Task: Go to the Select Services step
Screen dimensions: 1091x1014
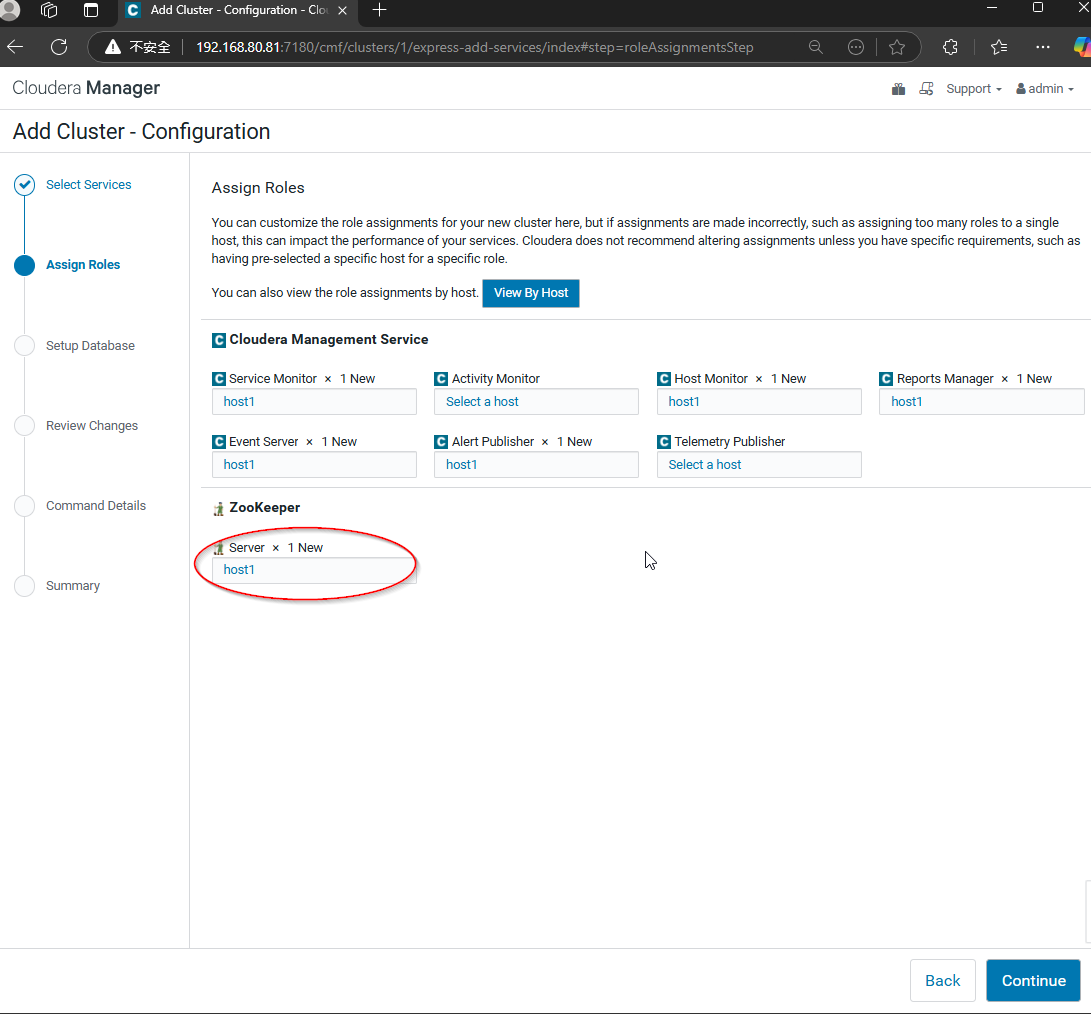Action: coord(88,184)
